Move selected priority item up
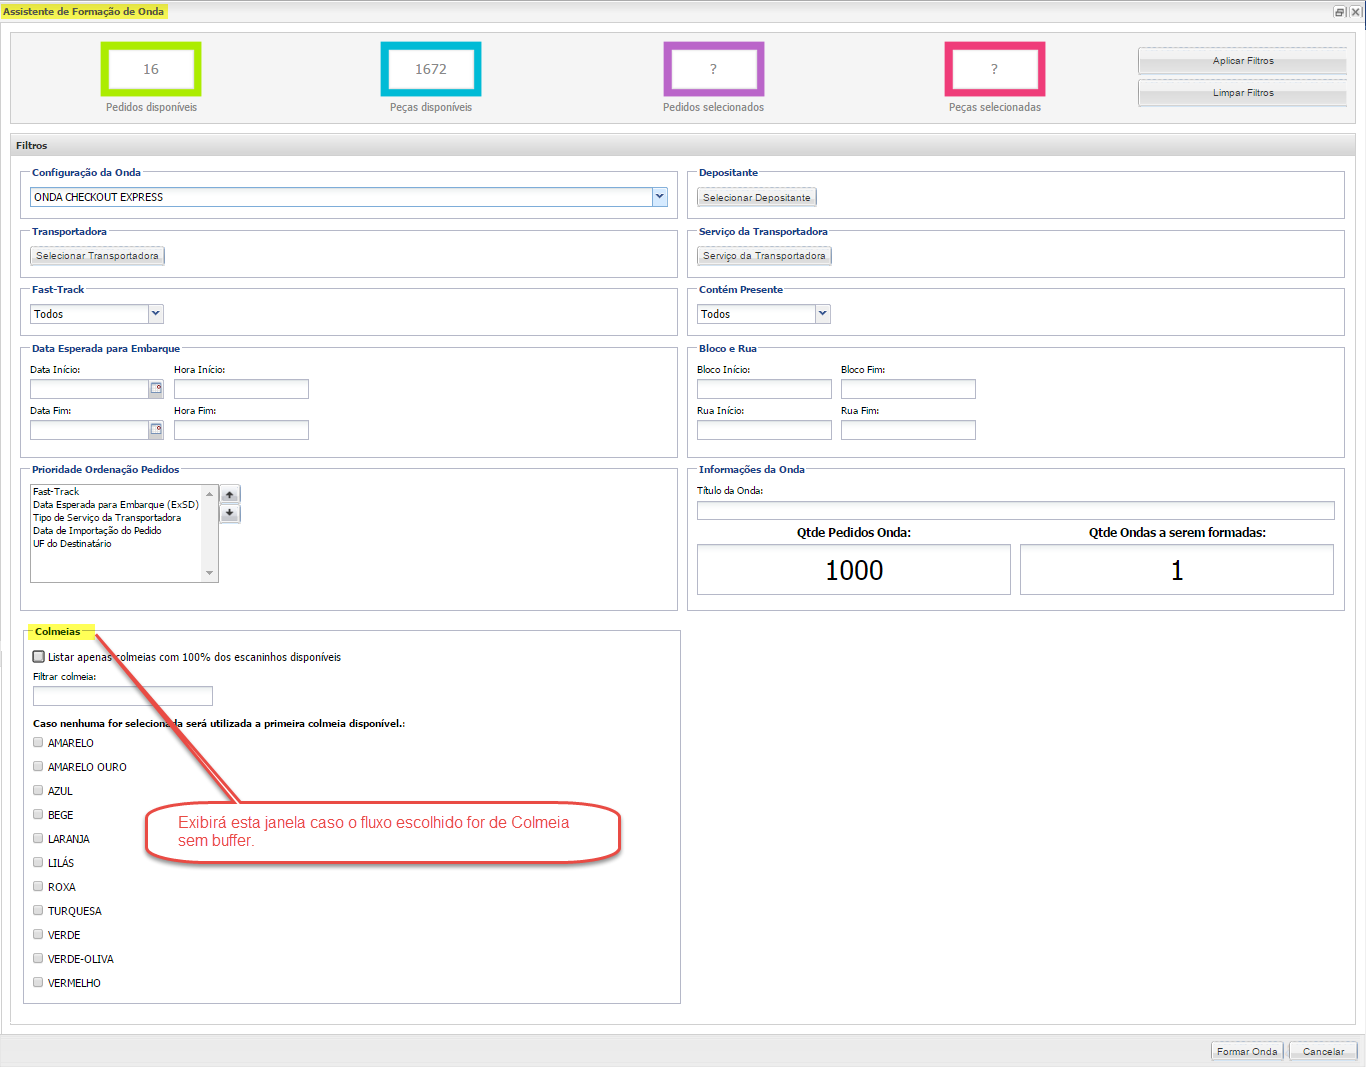1370x1074 pixels. [x=230, y=495]
